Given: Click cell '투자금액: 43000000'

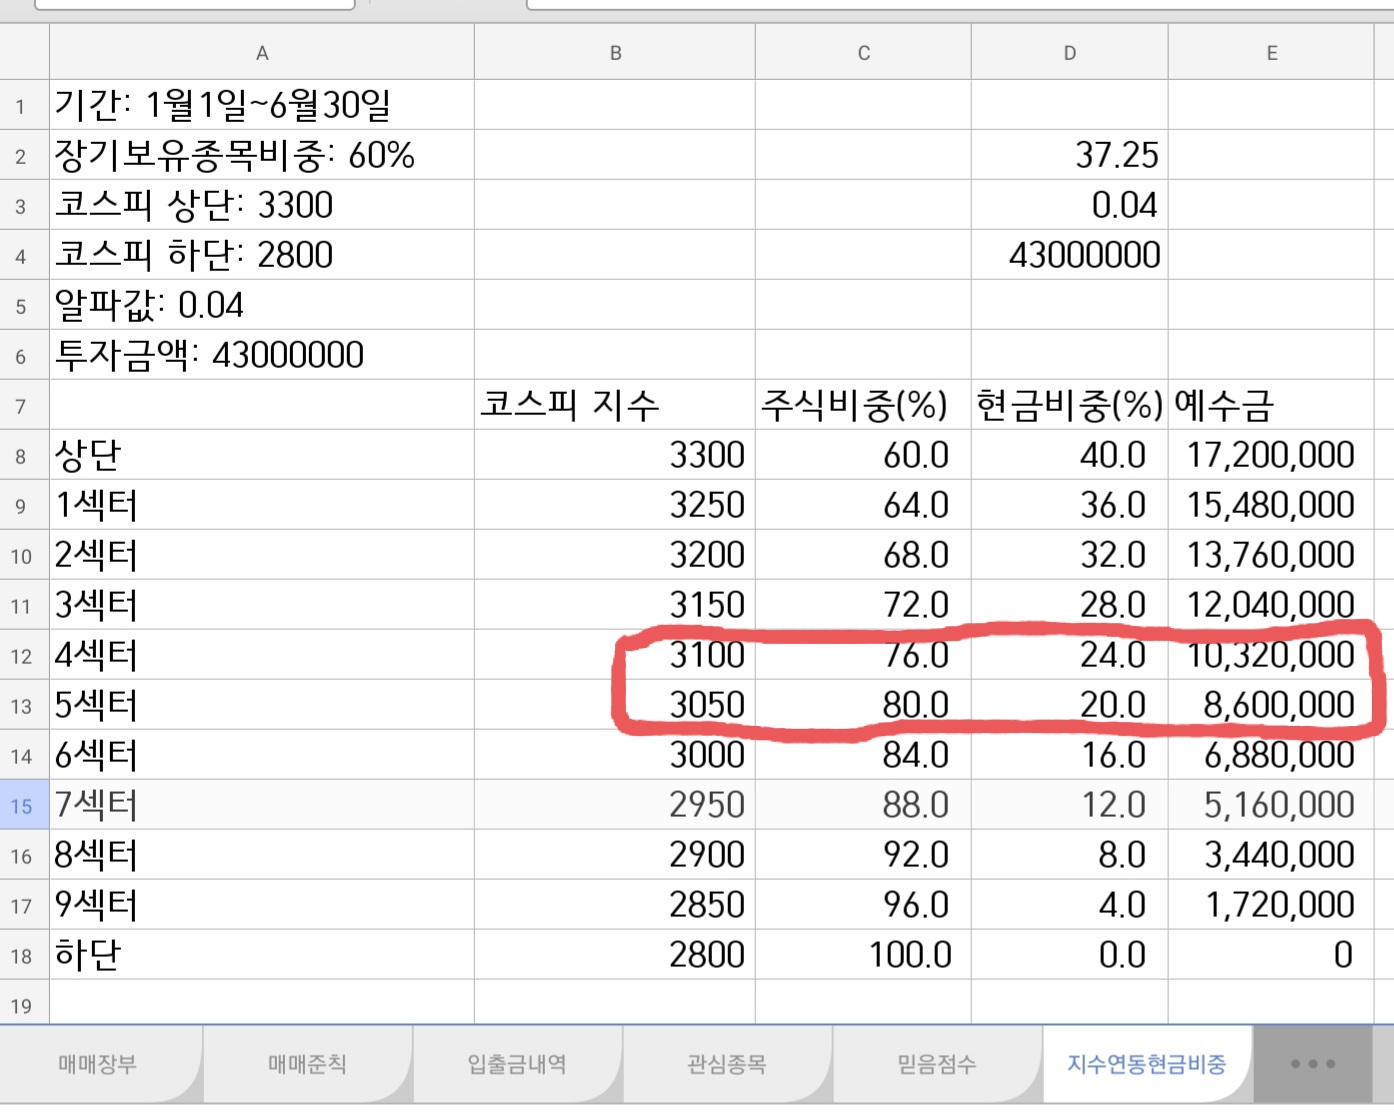Looking at the screenshot, I should point(262,355).
